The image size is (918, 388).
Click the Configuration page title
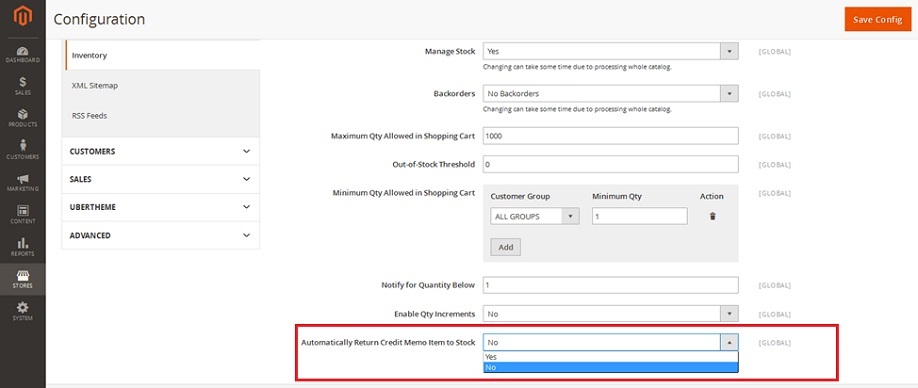[x=99, y=19]
